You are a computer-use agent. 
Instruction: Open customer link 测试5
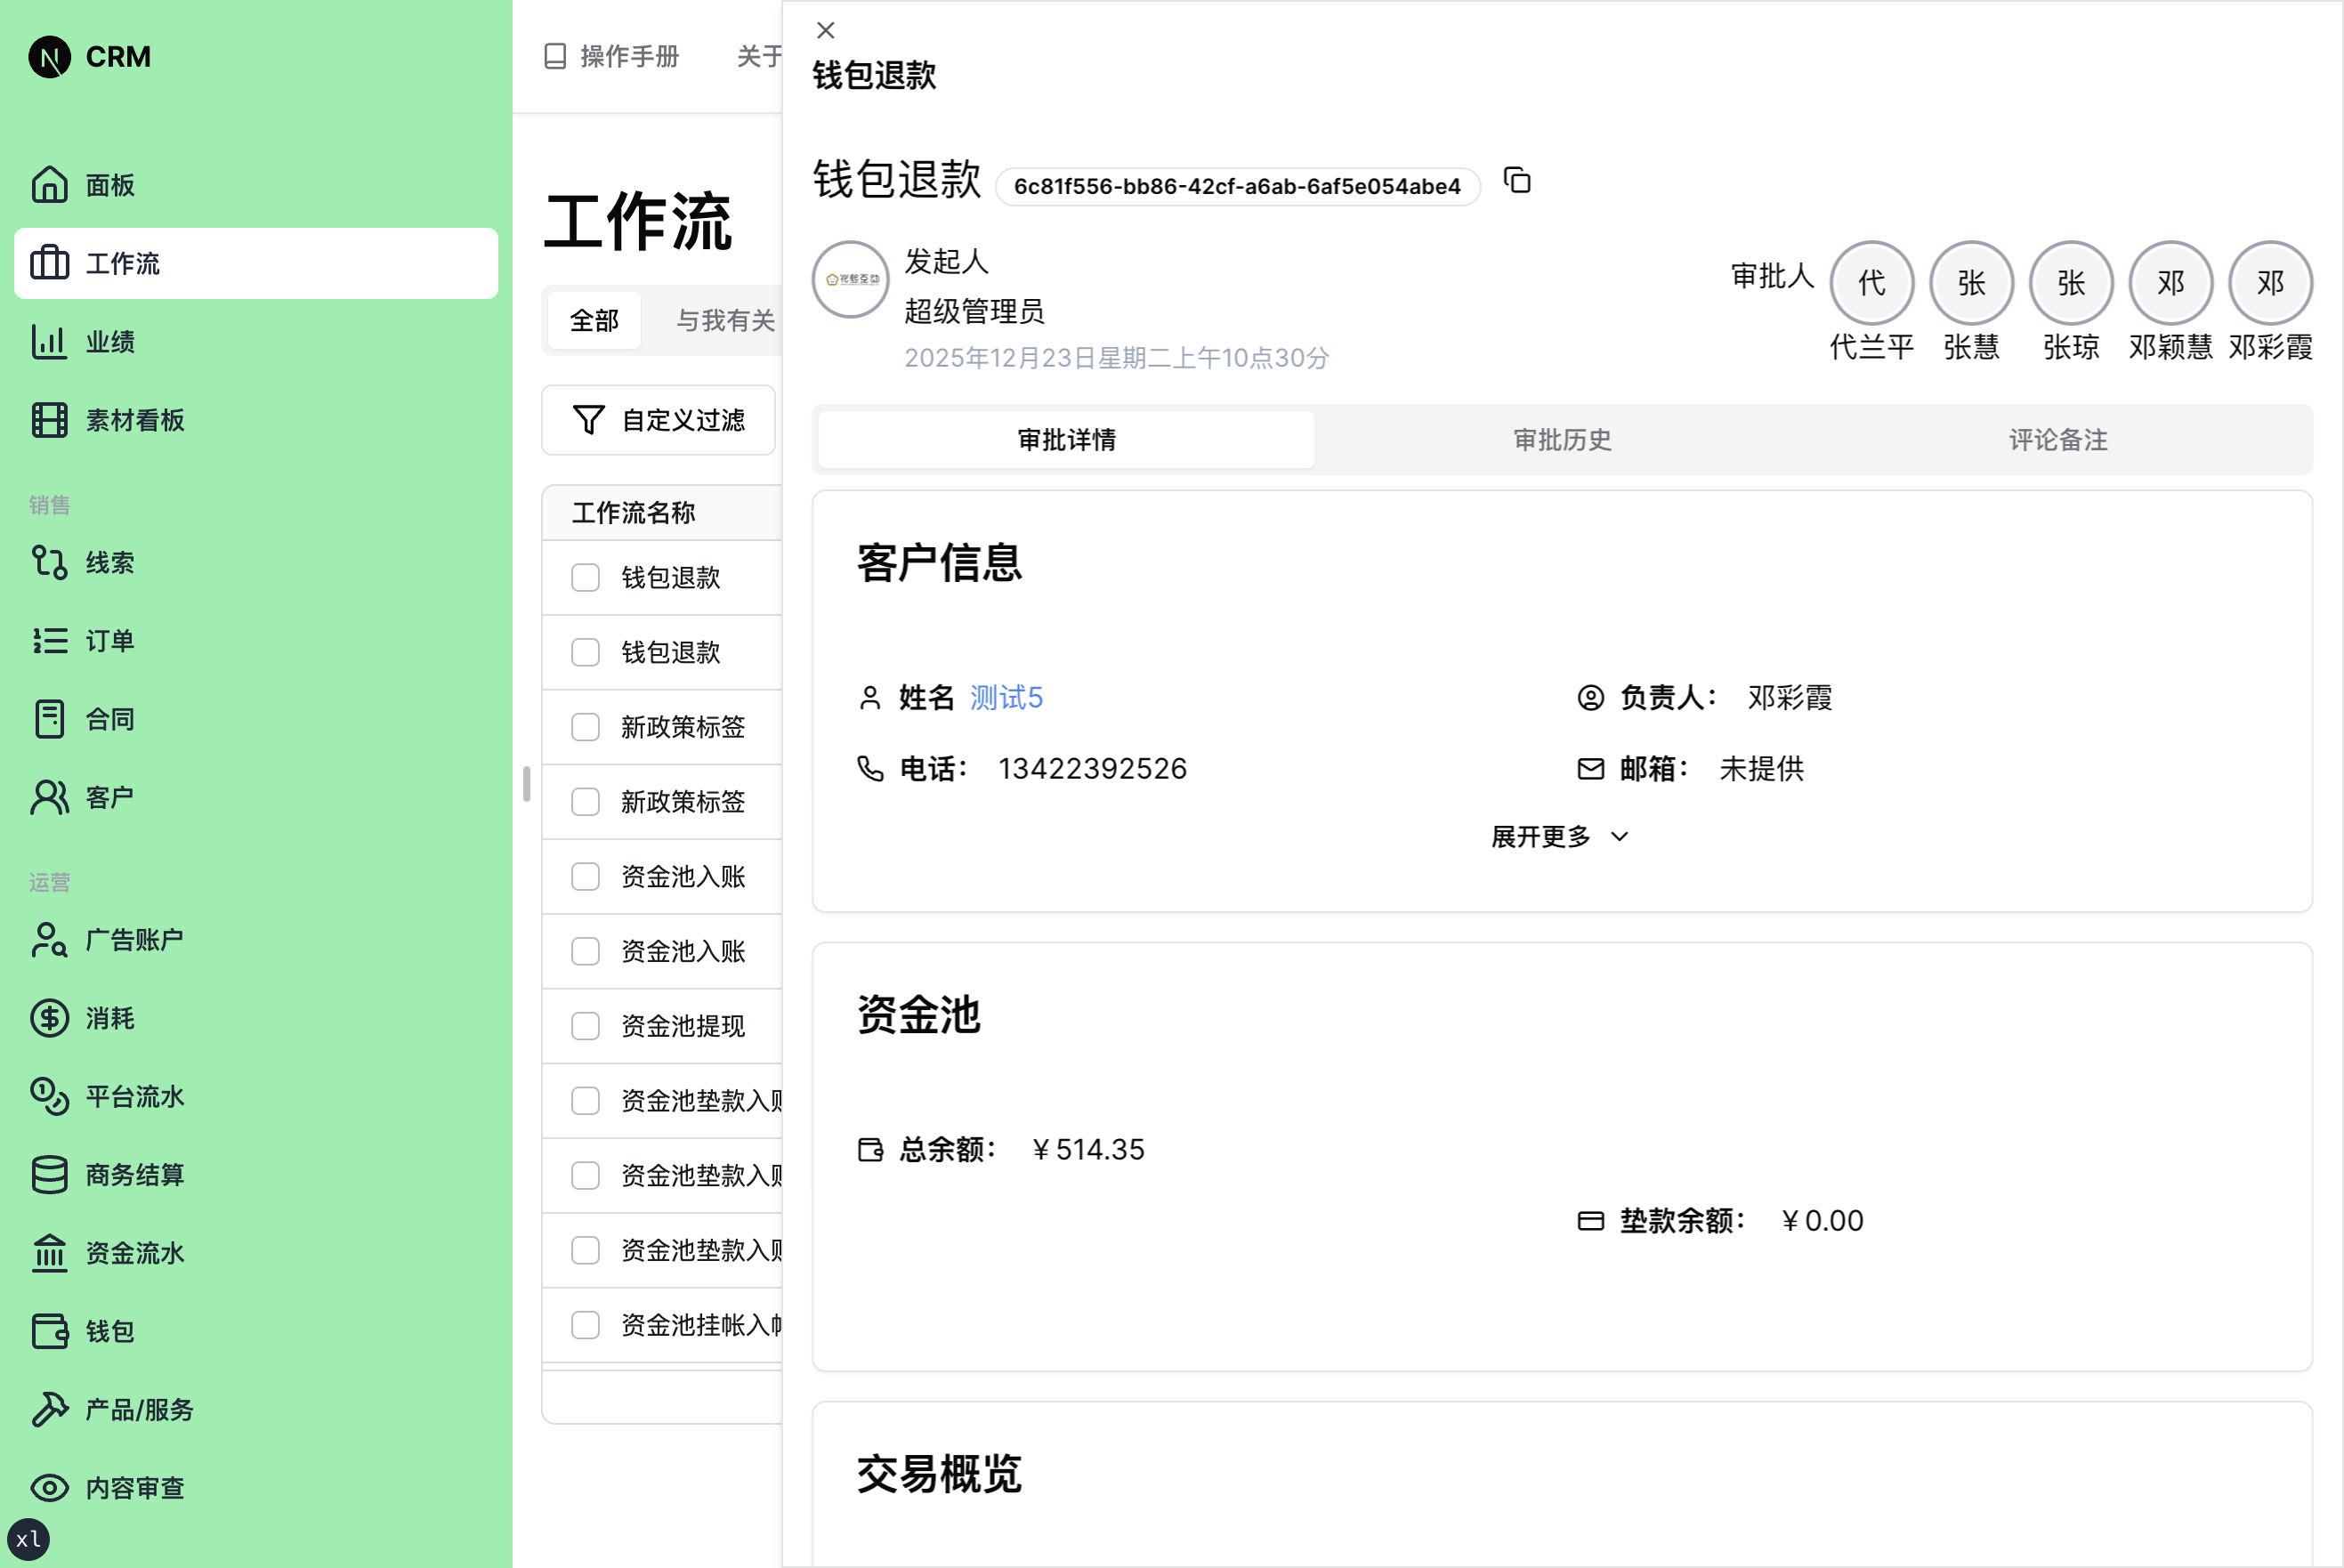pos(1006,697)
